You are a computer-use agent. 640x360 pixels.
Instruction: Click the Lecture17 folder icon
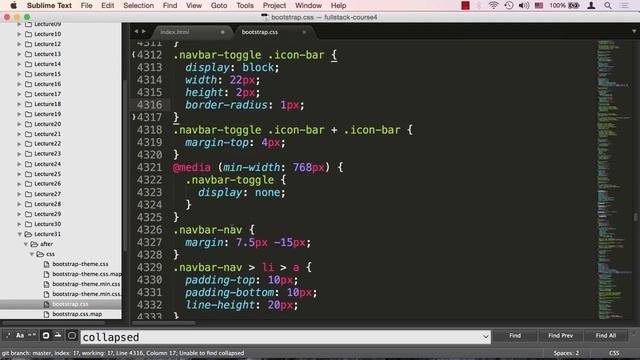pyautogui.click(x=28, y=94)
